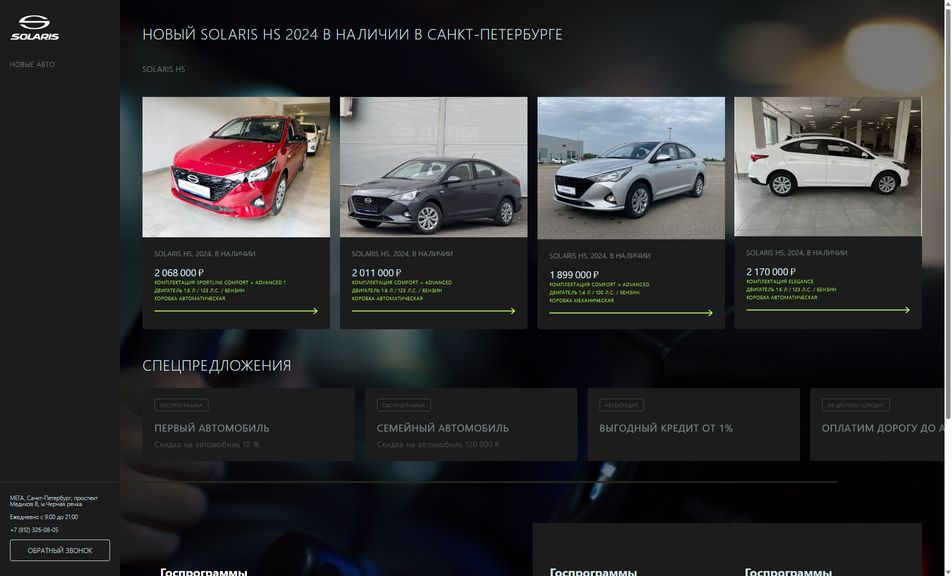Select the 2 011 000 ₽ price text
This screenshot has width=952, height=576.
click(376, 273)
